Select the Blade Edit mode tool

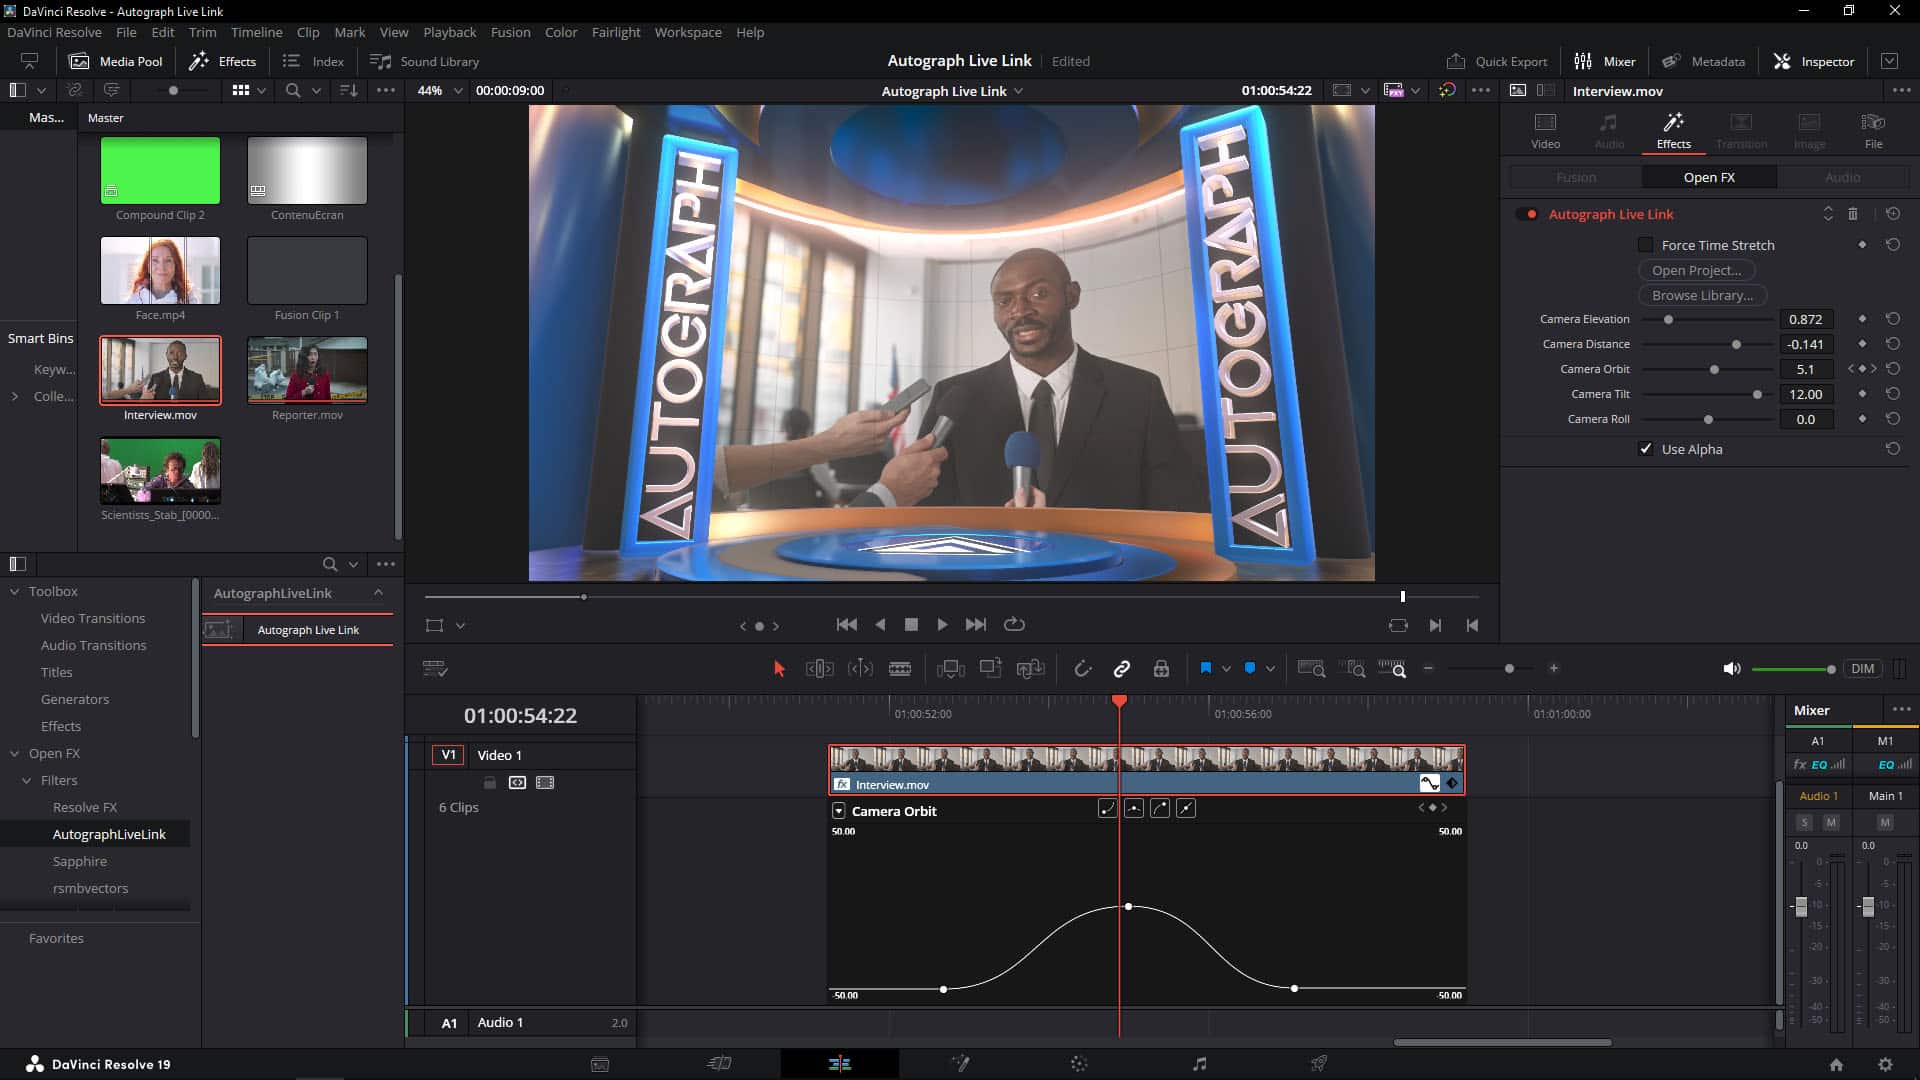click(901, 668)
